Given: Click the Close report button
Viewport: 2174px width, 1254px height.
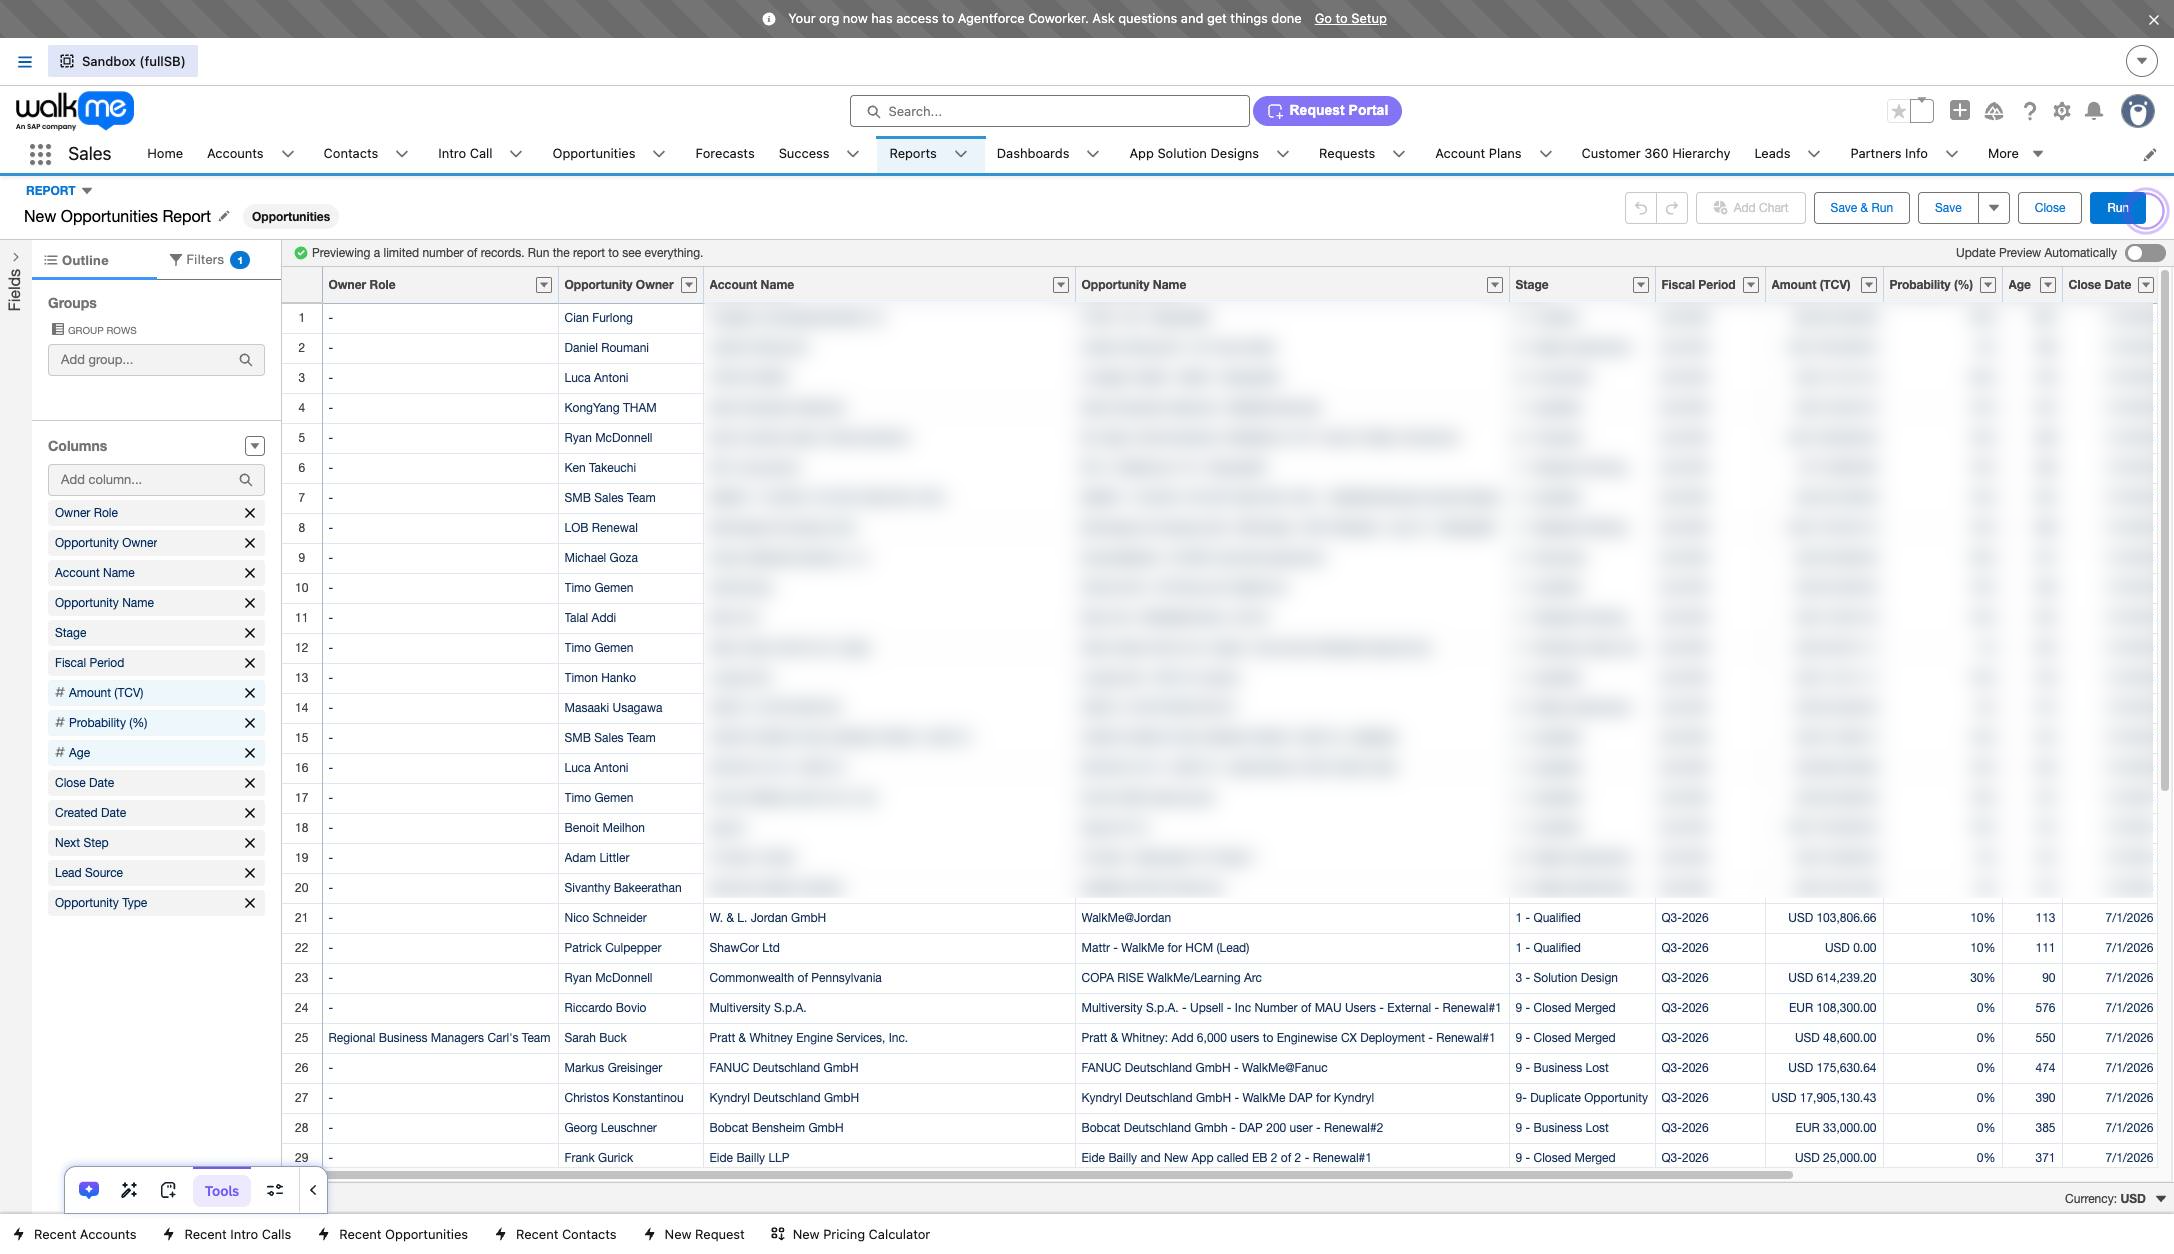Looking at the screenshot, I should [2049, 208].
